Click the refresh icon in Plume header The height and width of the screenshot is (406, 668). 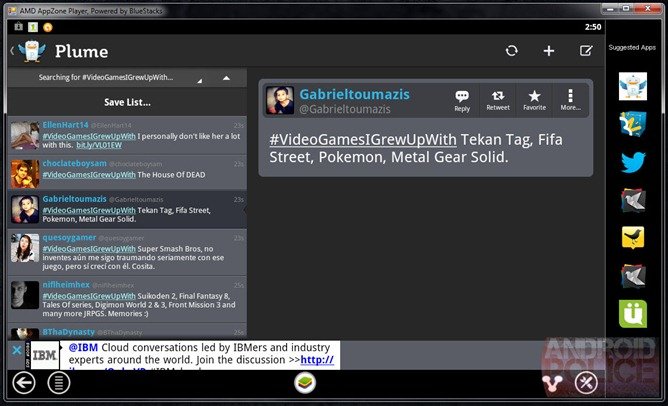pos(512,51)
